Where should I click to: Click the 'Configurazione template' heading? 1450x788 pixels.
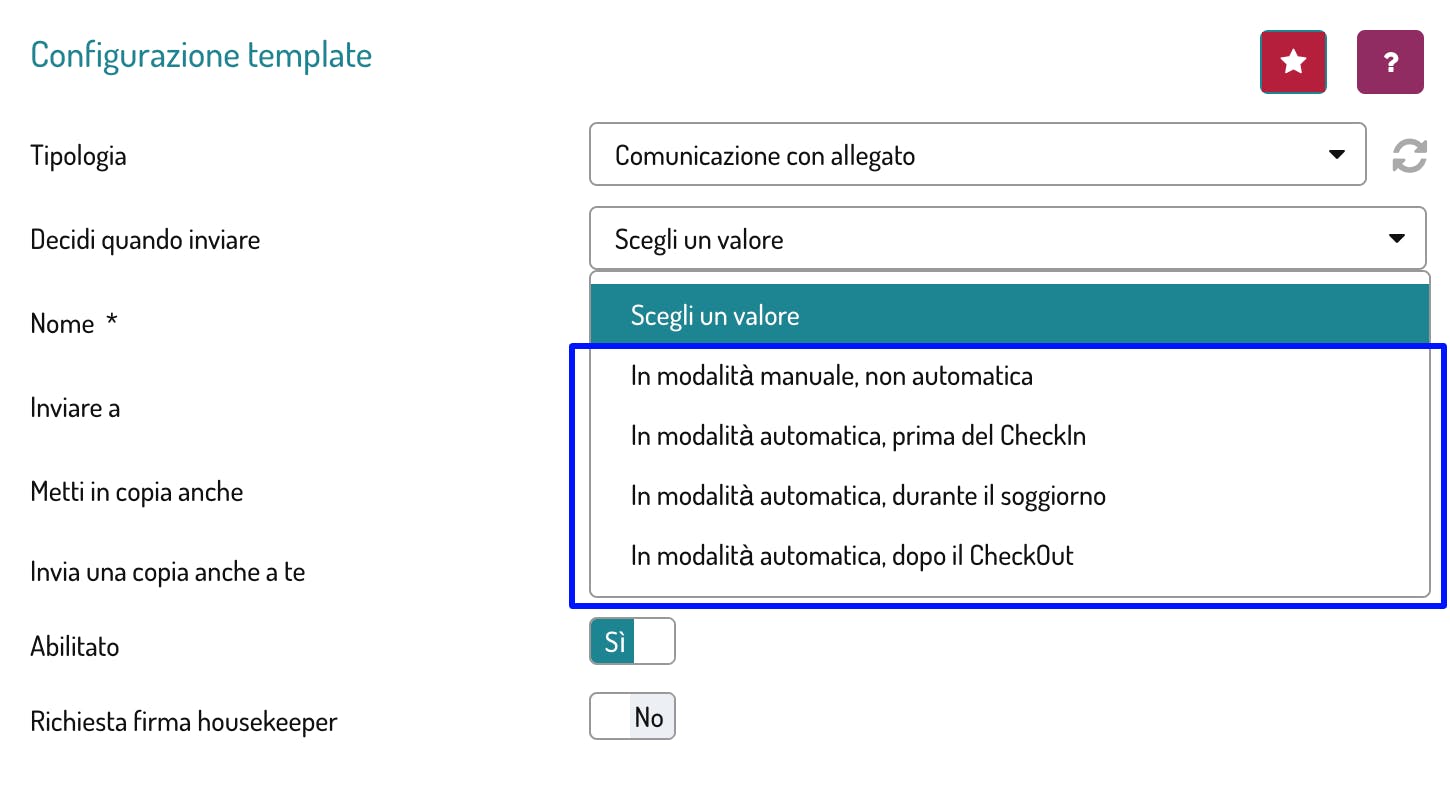click(x=201, y=55)
